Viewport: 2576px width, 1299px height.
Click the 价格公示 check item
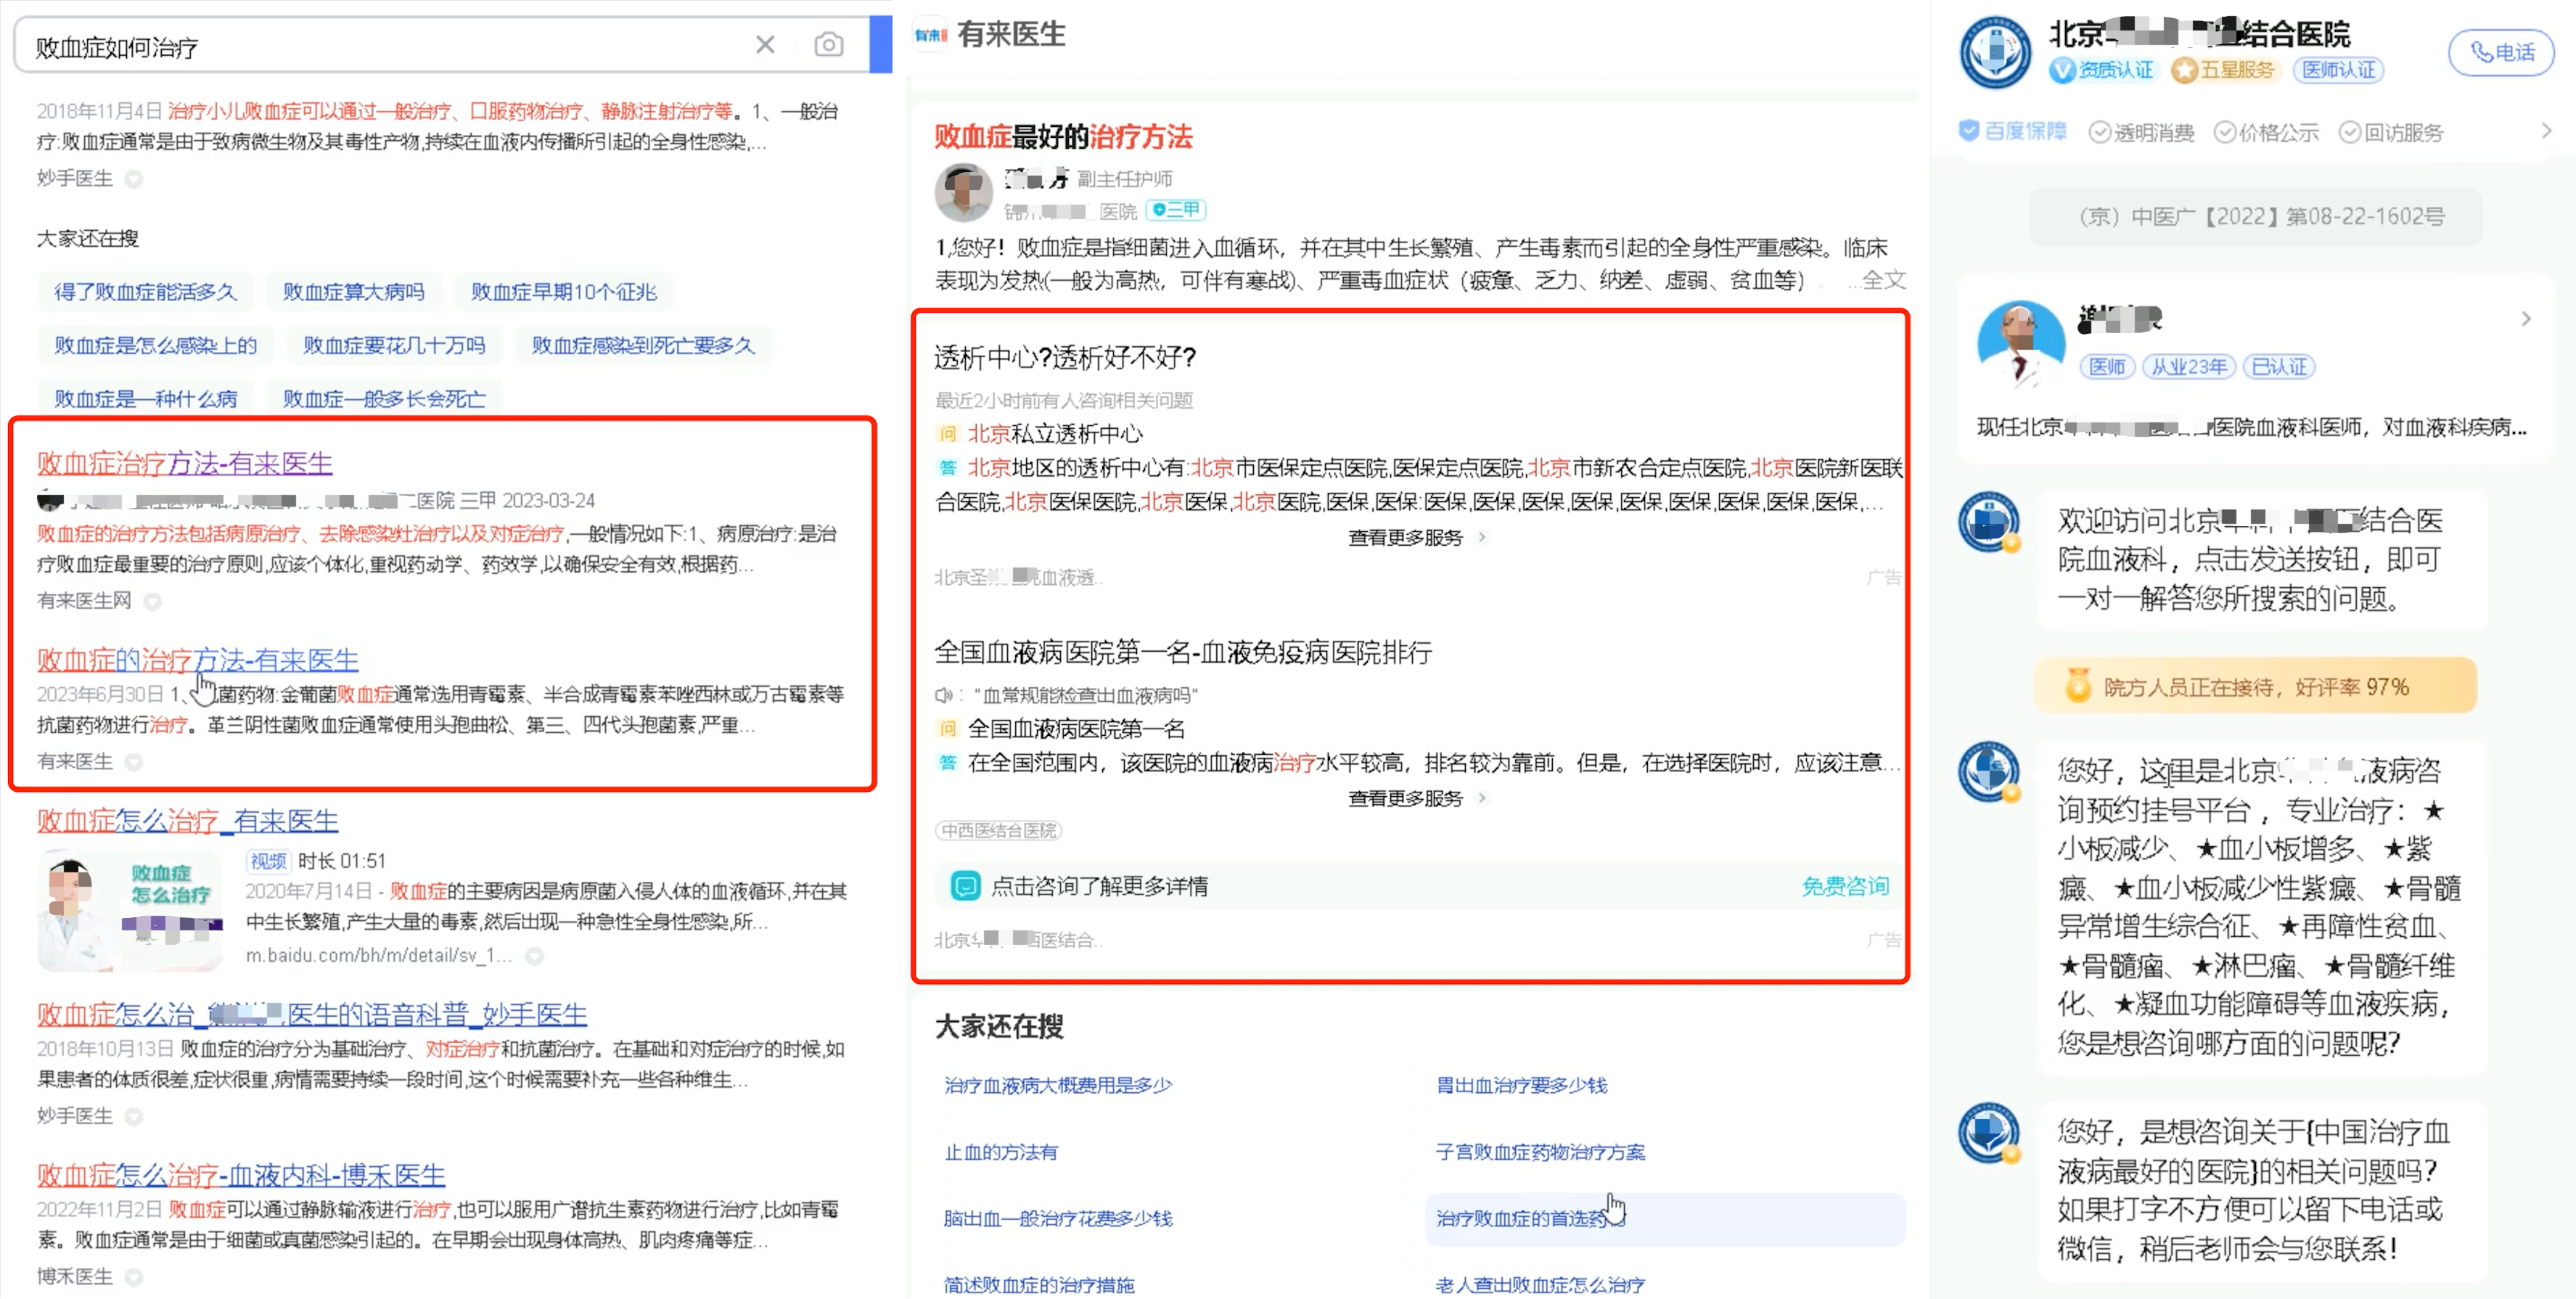2267,132
